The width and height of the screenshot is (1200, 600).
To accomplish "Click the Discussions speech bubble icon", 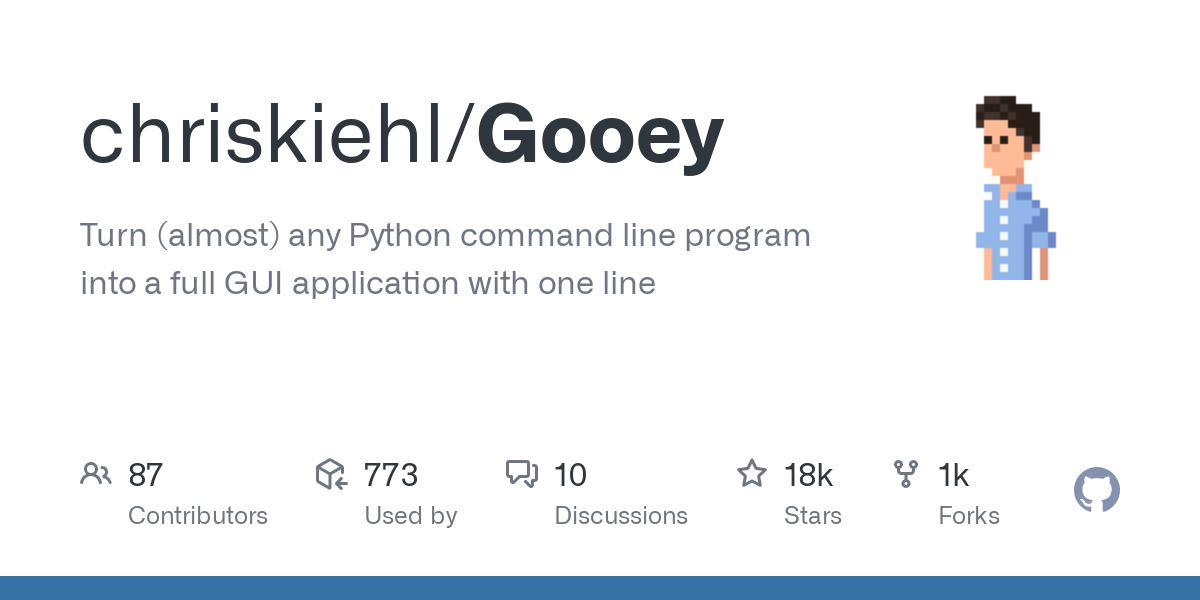I will point(522,474).
